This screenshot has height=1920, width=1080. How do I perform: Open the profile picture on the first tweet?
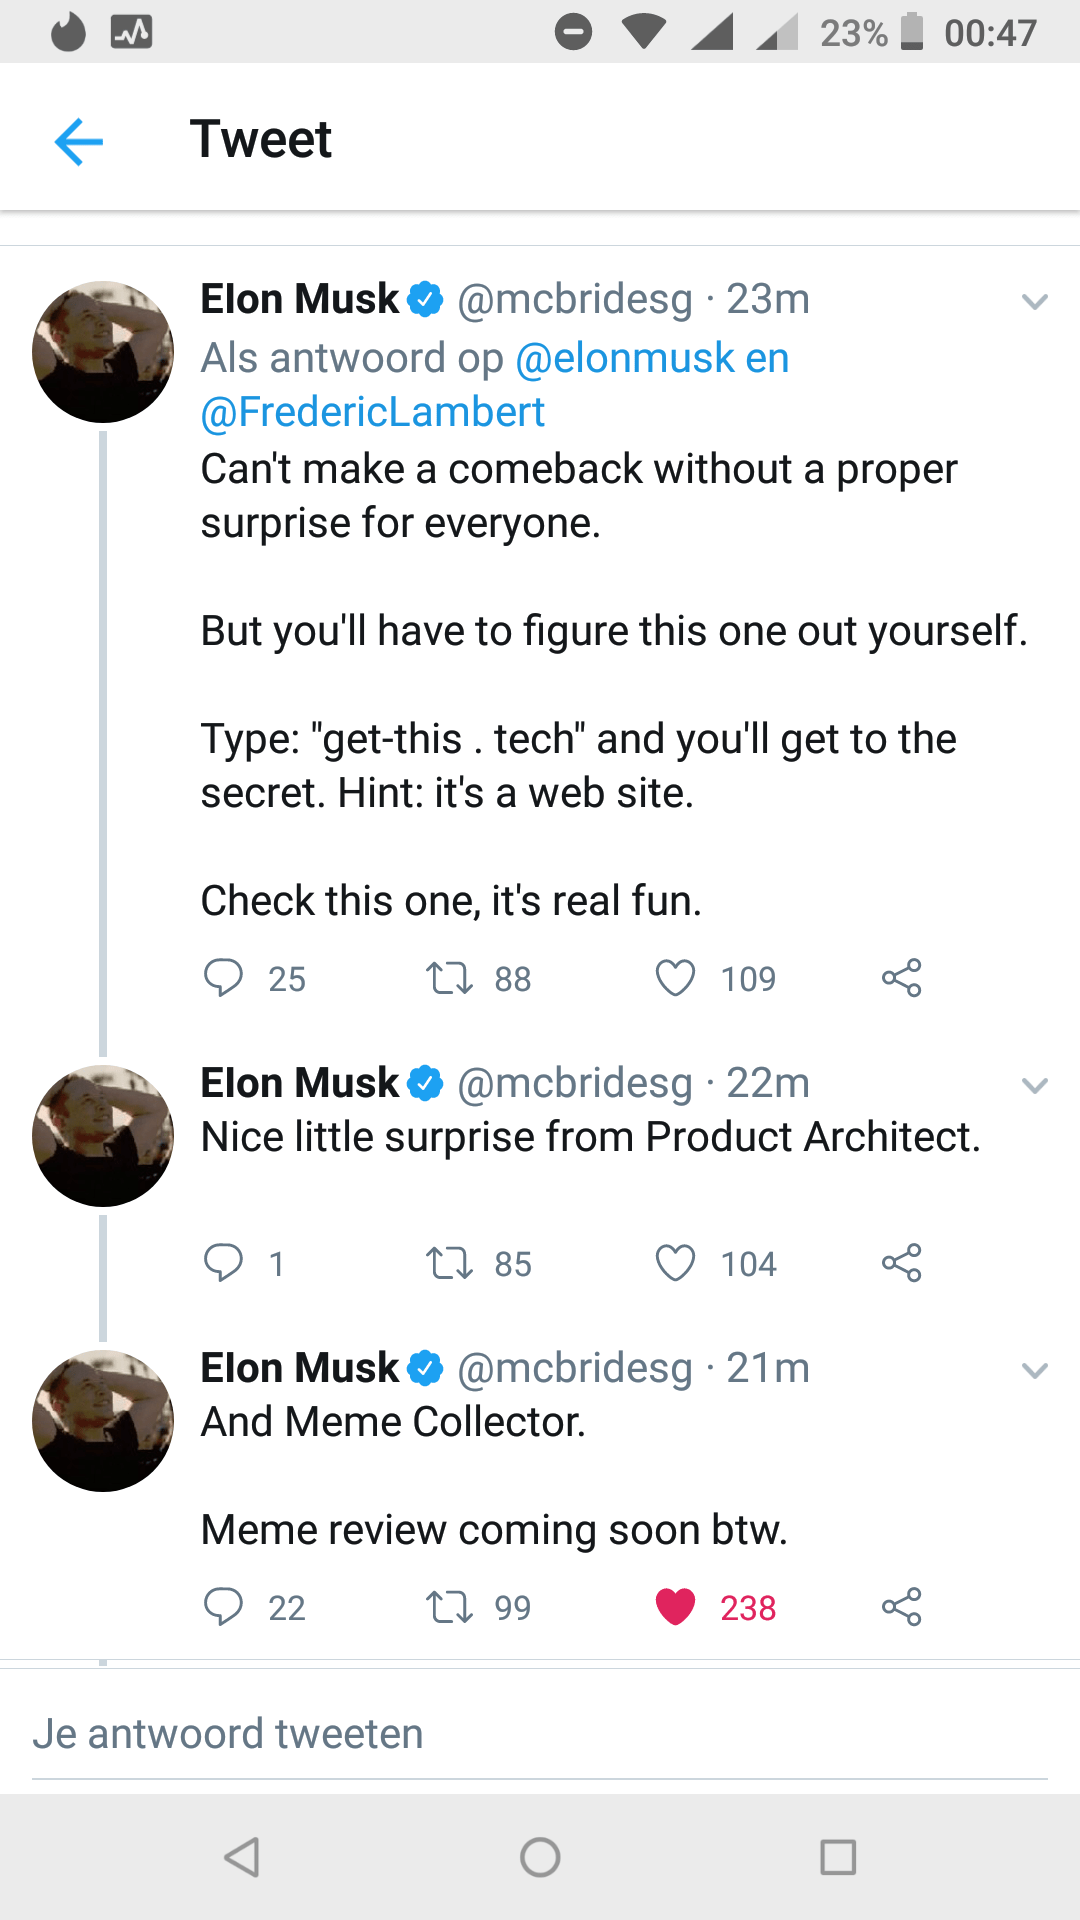(x=103, y=352)
